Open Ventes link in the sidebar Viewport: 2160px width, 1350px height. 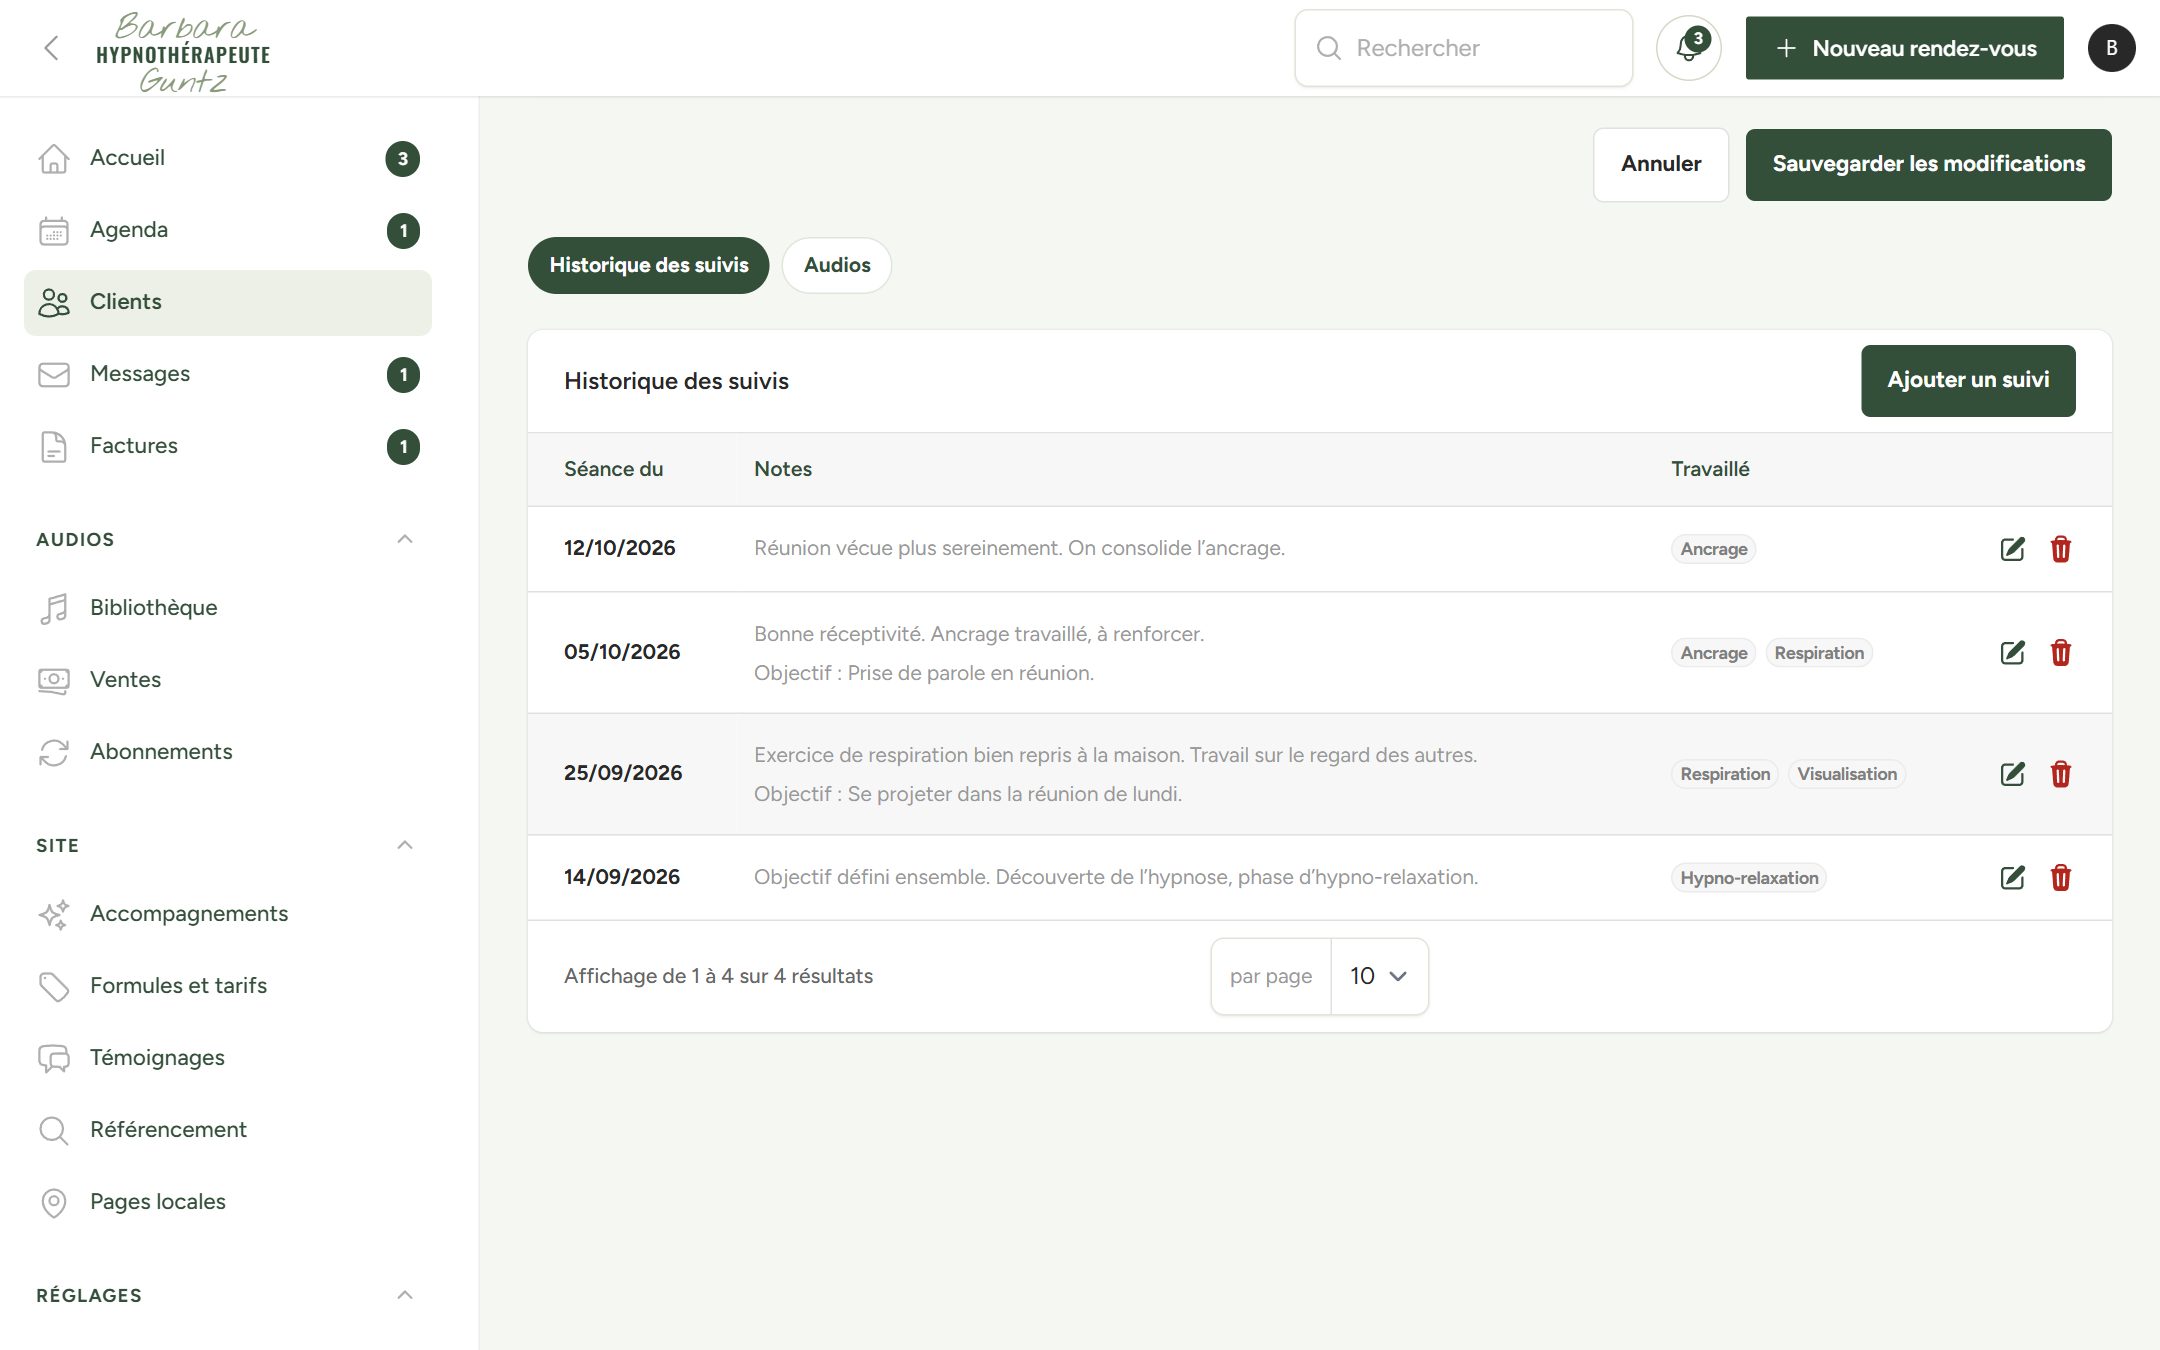click(x=228, y=680)
